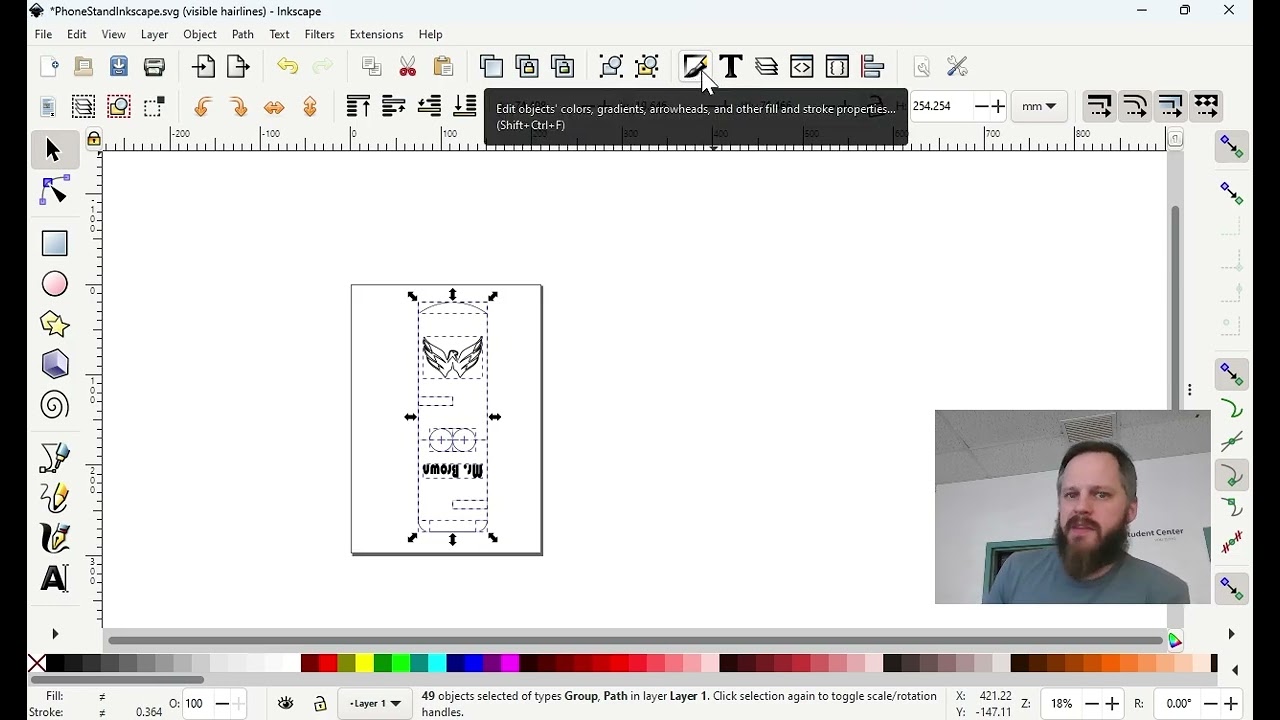The image size is (1280, 720).
Task: Save the document
Action: [119, 67]
